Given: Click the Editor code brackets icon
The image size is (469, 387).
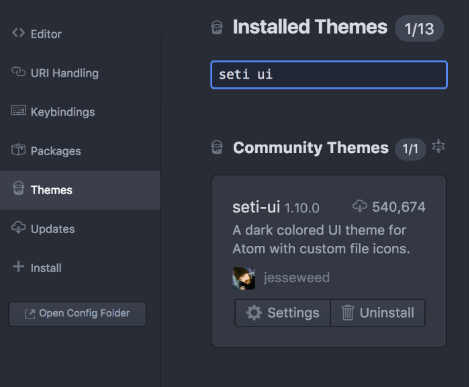Looking at the screenshot, I should (18, 33).
